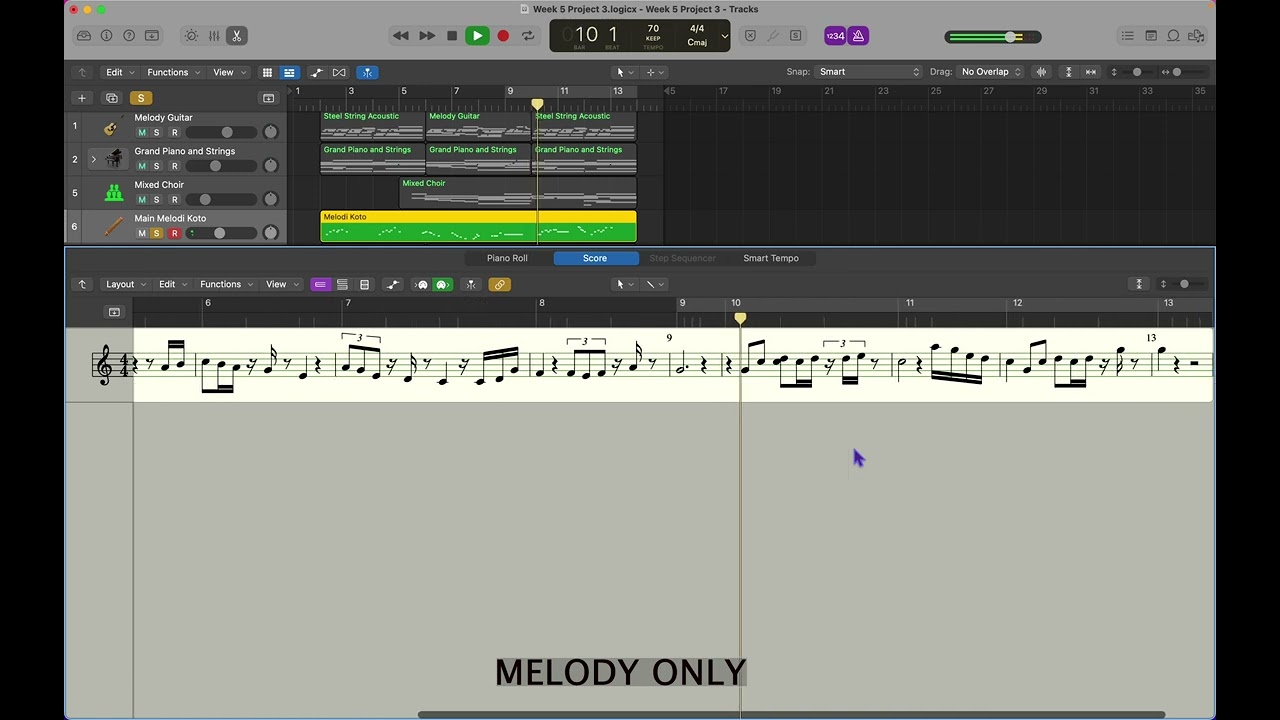Toggle the Flex button in tracks area
This screenshot has height=720, width=1280.
coord(339,72)
